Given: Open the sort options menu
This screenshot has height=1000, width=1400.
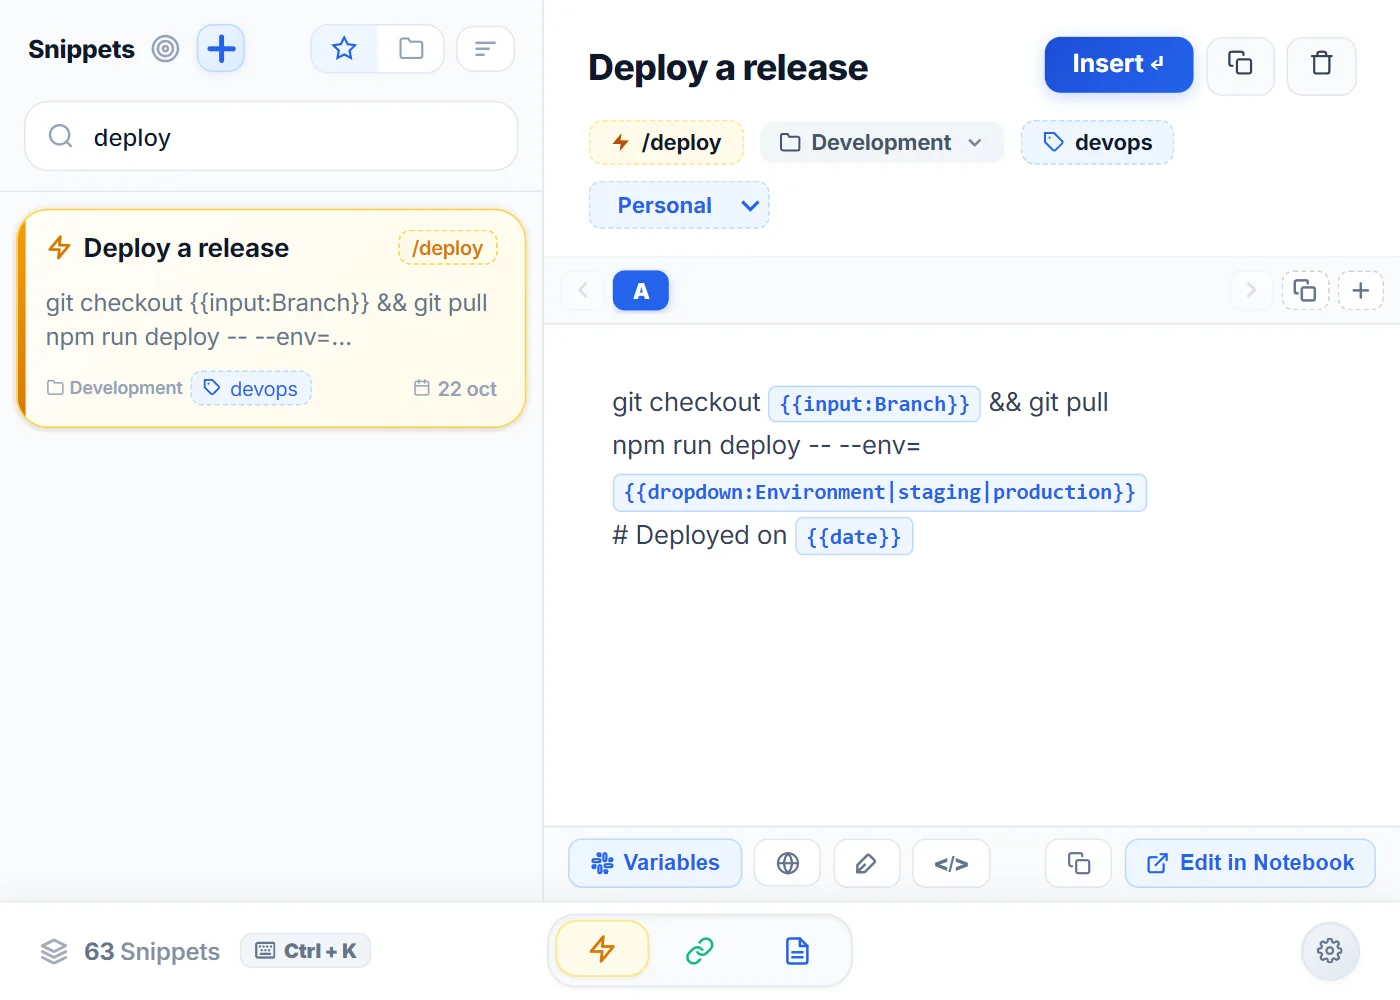Looking at the screenshot, I should tap(485, 49).
